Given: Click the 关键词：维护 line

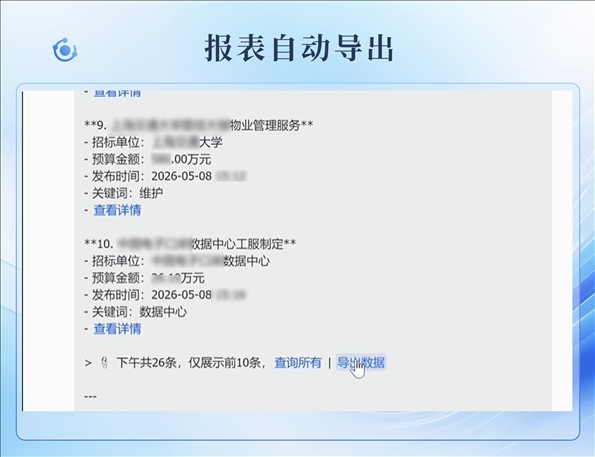Looking at the screenshot, I should tap(124, 193).
